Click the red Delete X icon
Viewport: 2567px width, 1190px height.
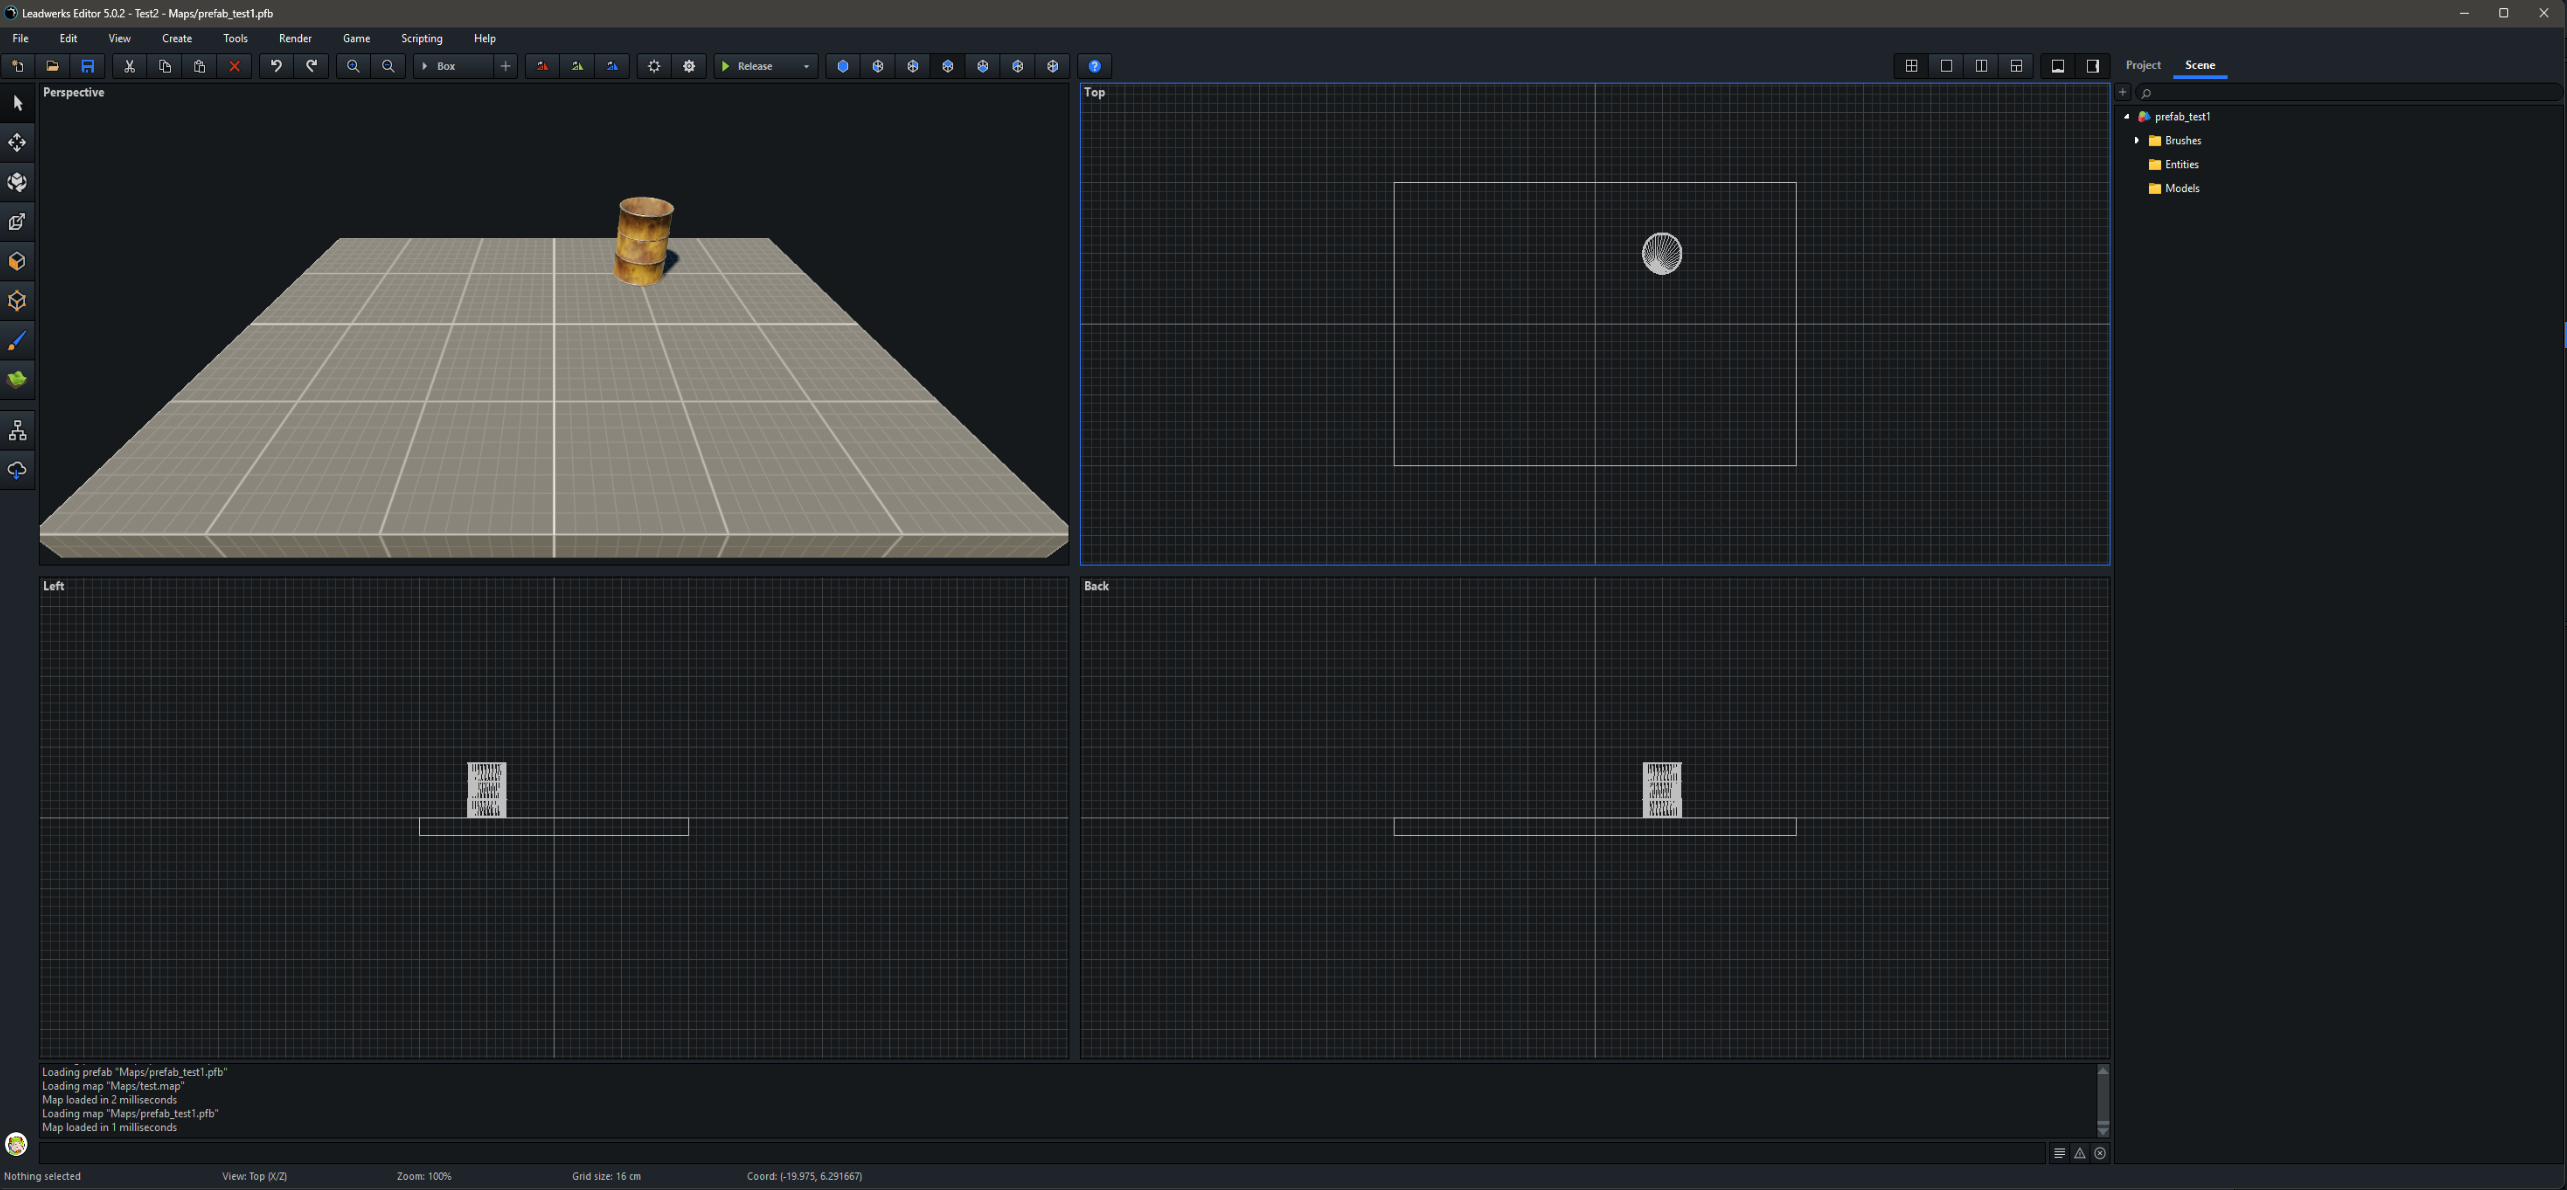coord(234,66)
